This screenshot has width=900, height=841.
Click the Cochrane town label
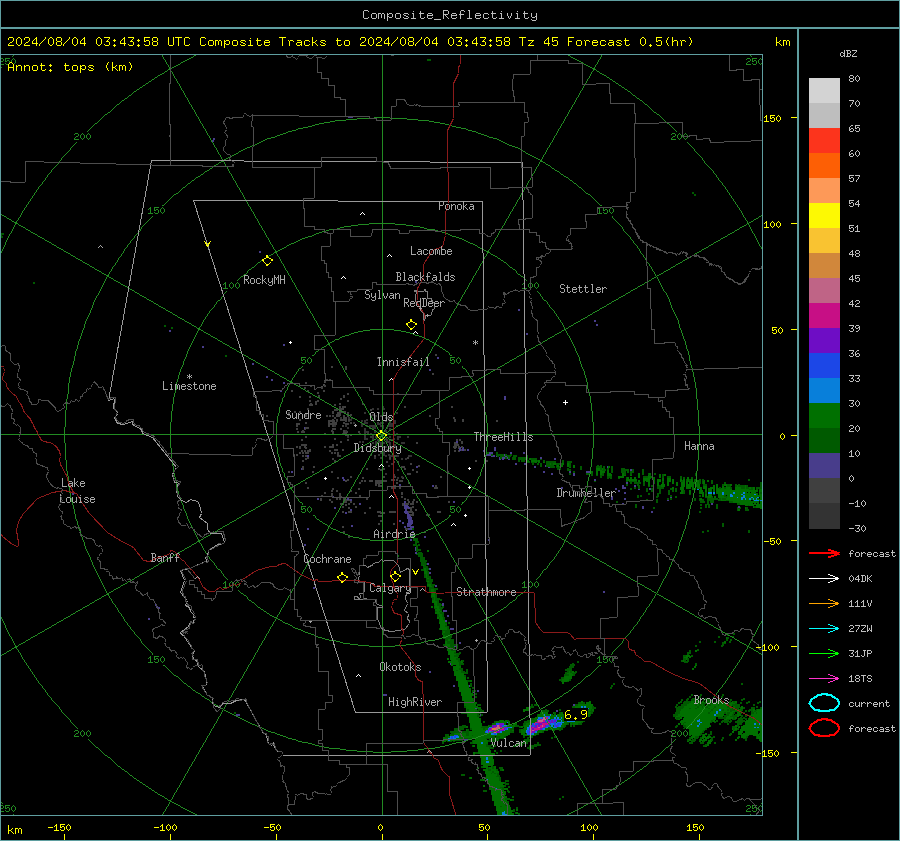point(327,559)
